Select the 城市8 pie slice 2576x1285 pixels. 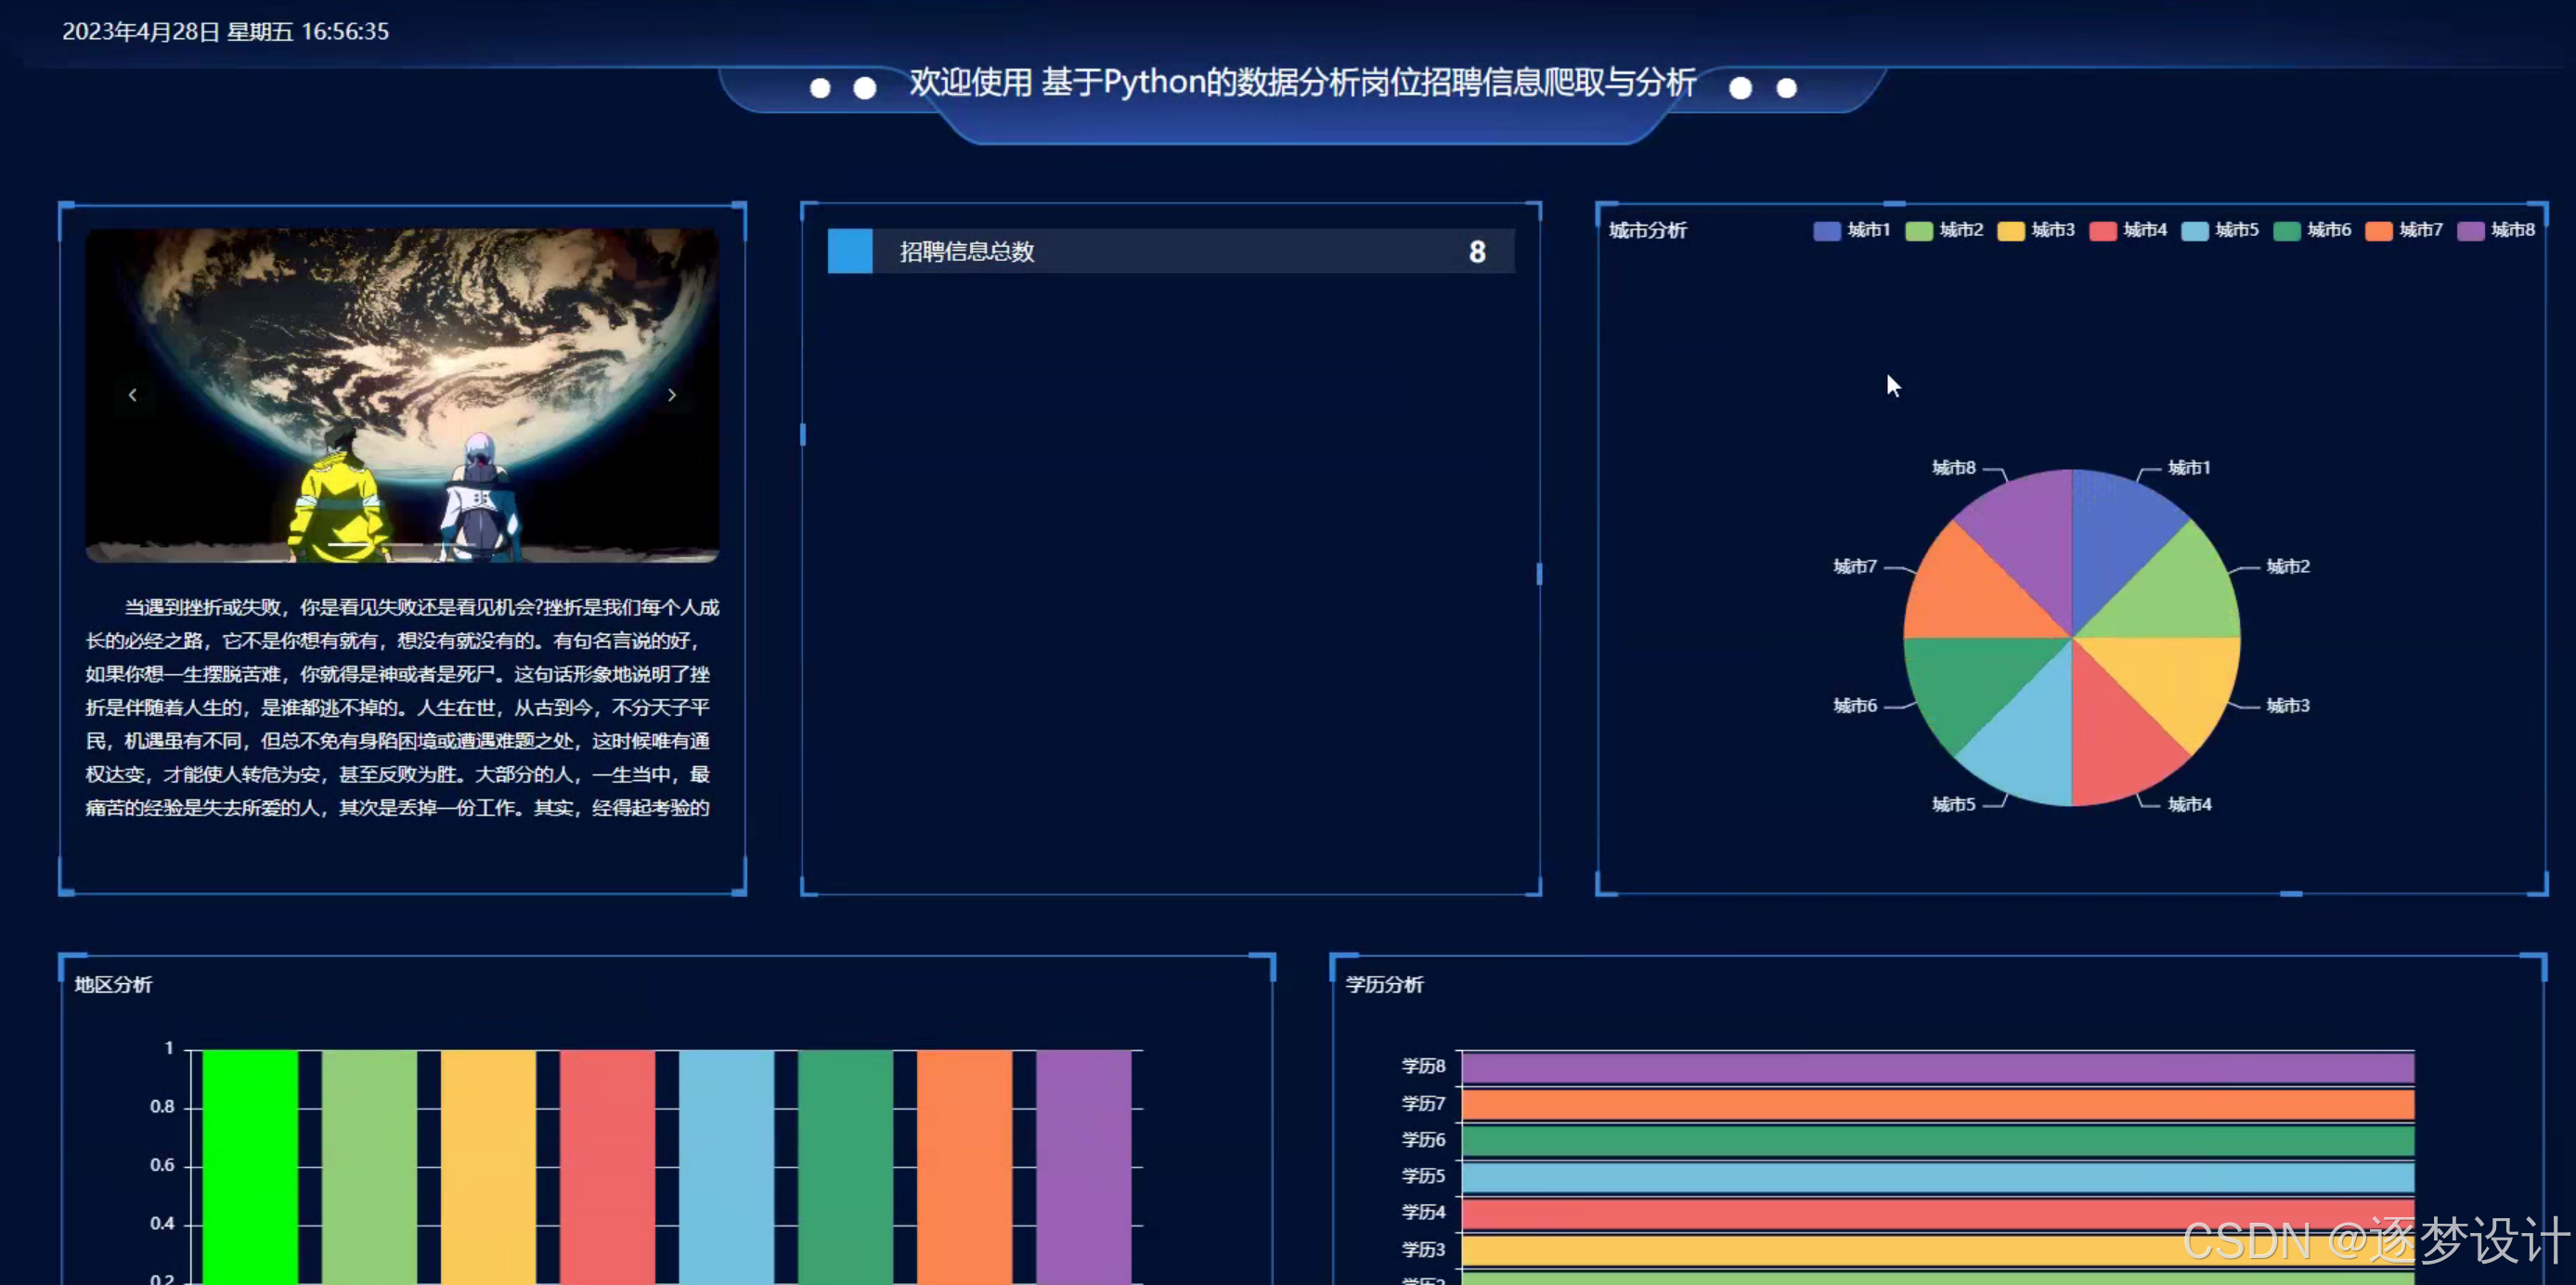(2031, 540)
